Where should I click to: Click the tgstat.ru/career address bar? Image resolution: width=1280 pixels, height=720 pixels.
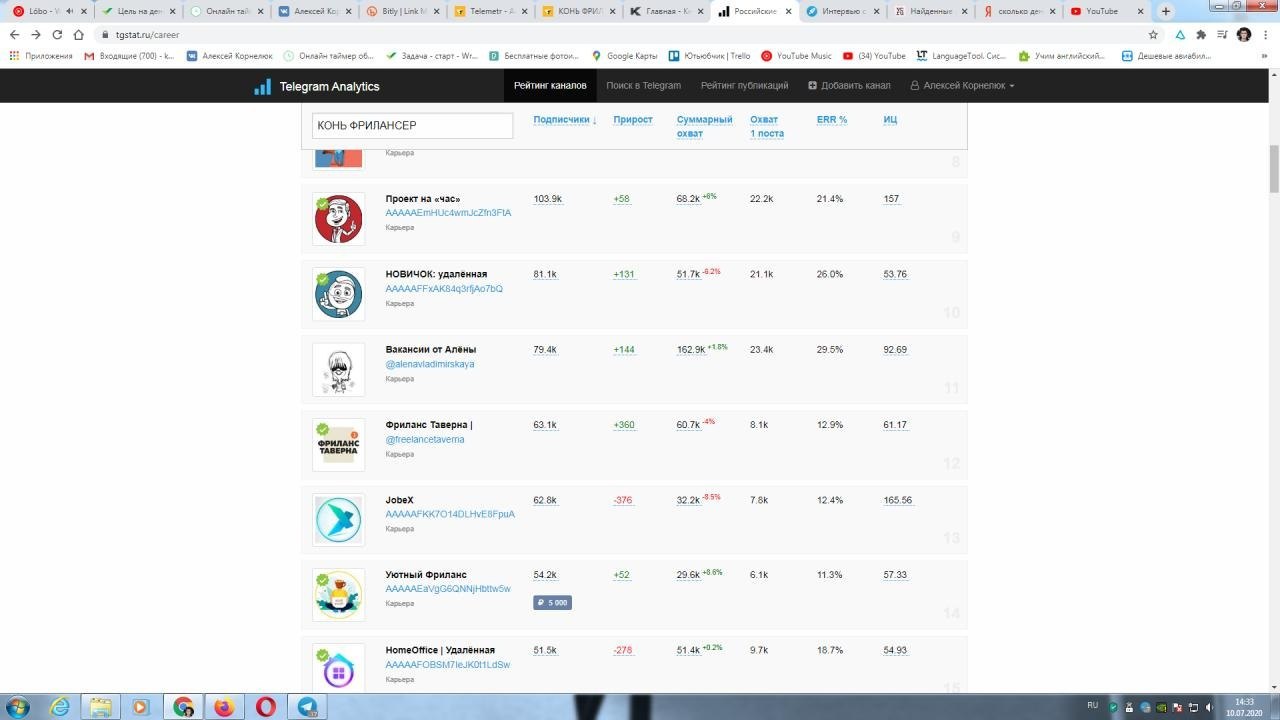(140, 34)
